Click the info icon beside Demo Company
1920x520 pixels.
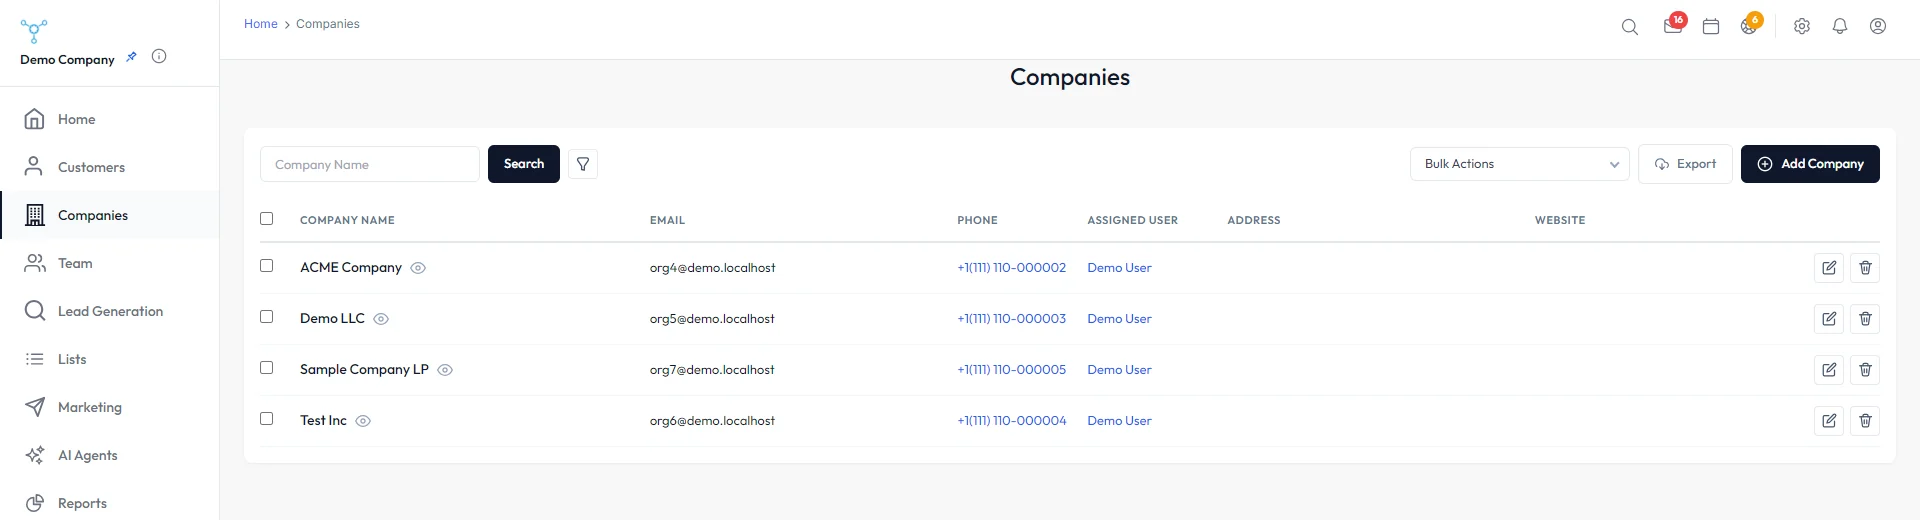(x=159, y=56)
